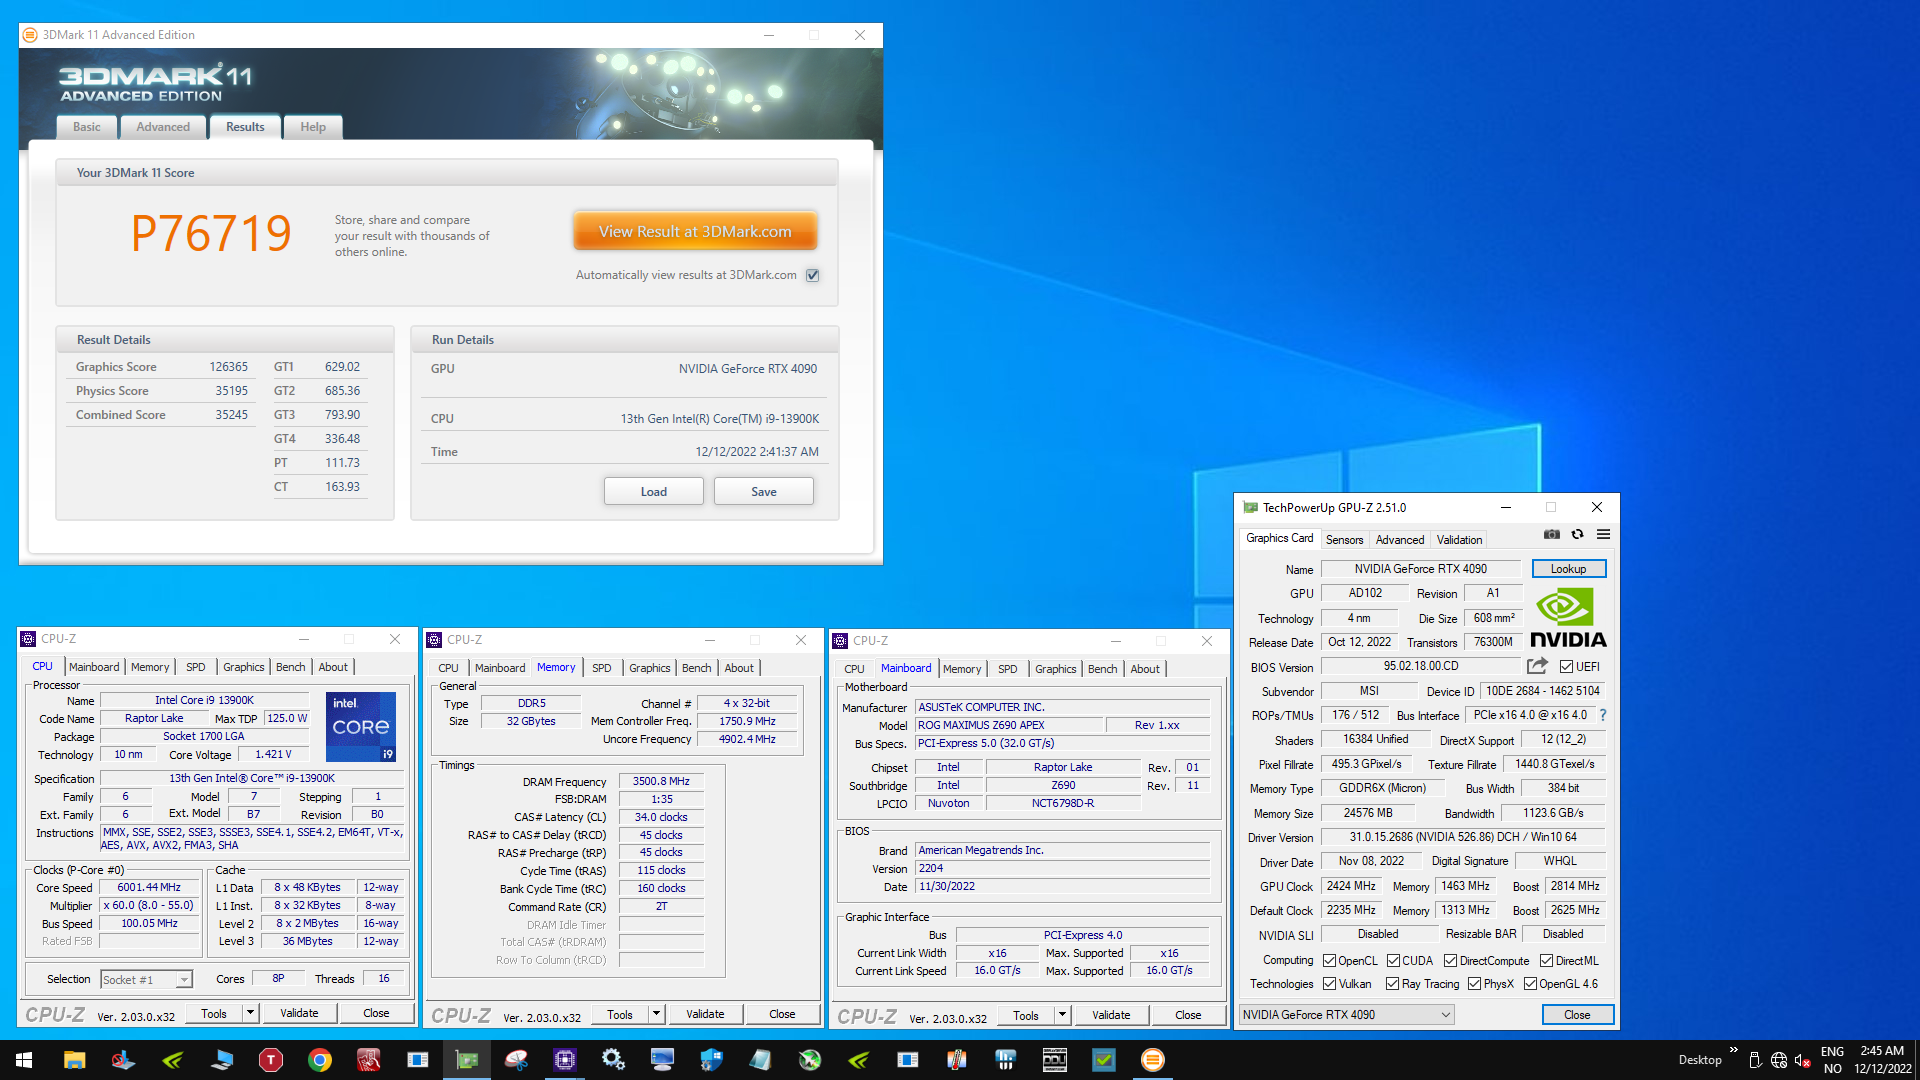
Task: Switch to the Advanced tab in 3DMark 11
Action: [x=163, y=127]
